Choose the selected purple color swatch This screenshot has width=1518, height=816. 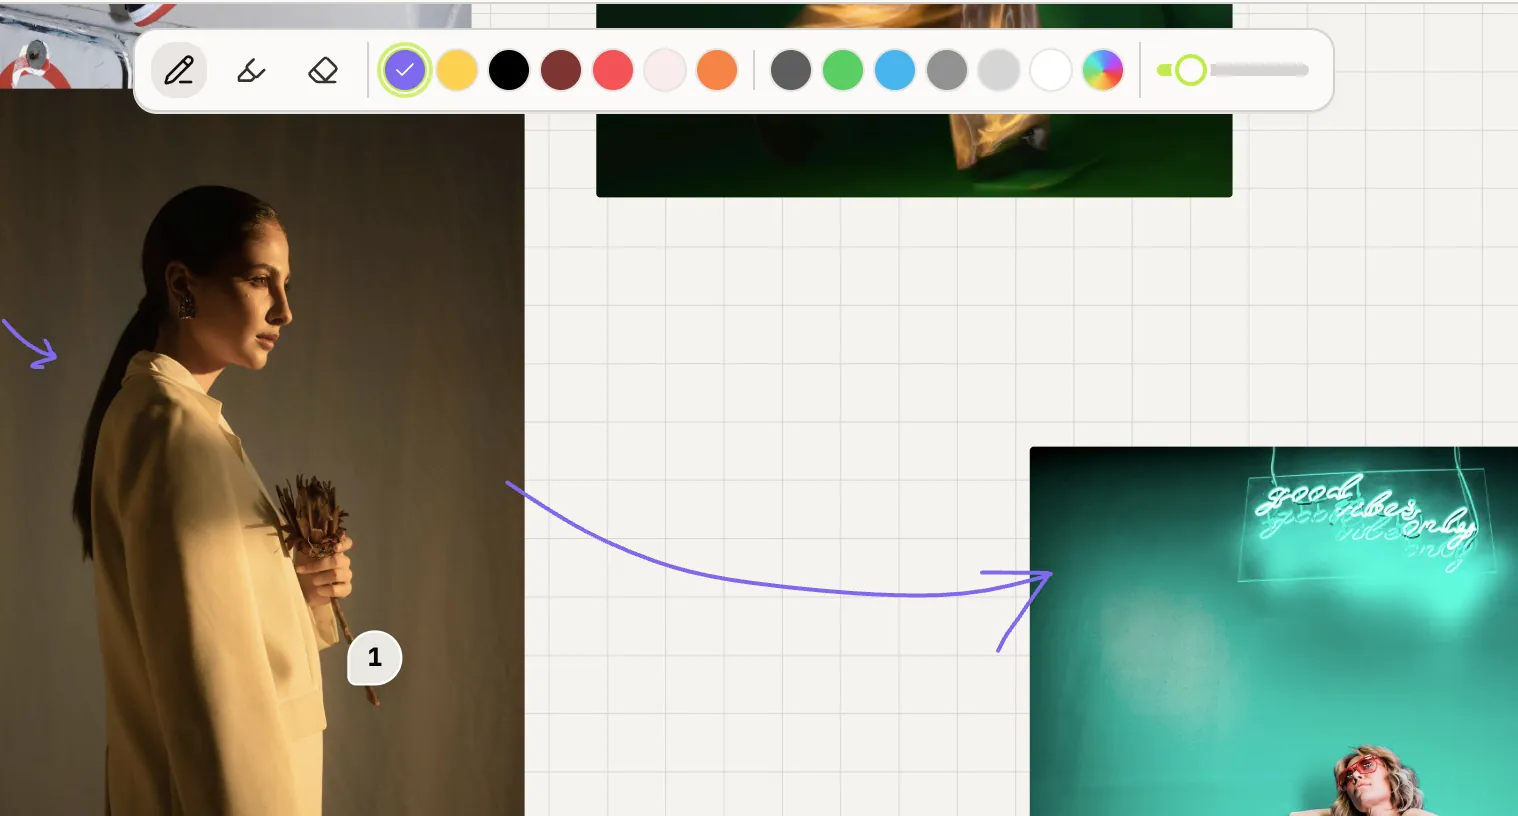coord(405,70)
